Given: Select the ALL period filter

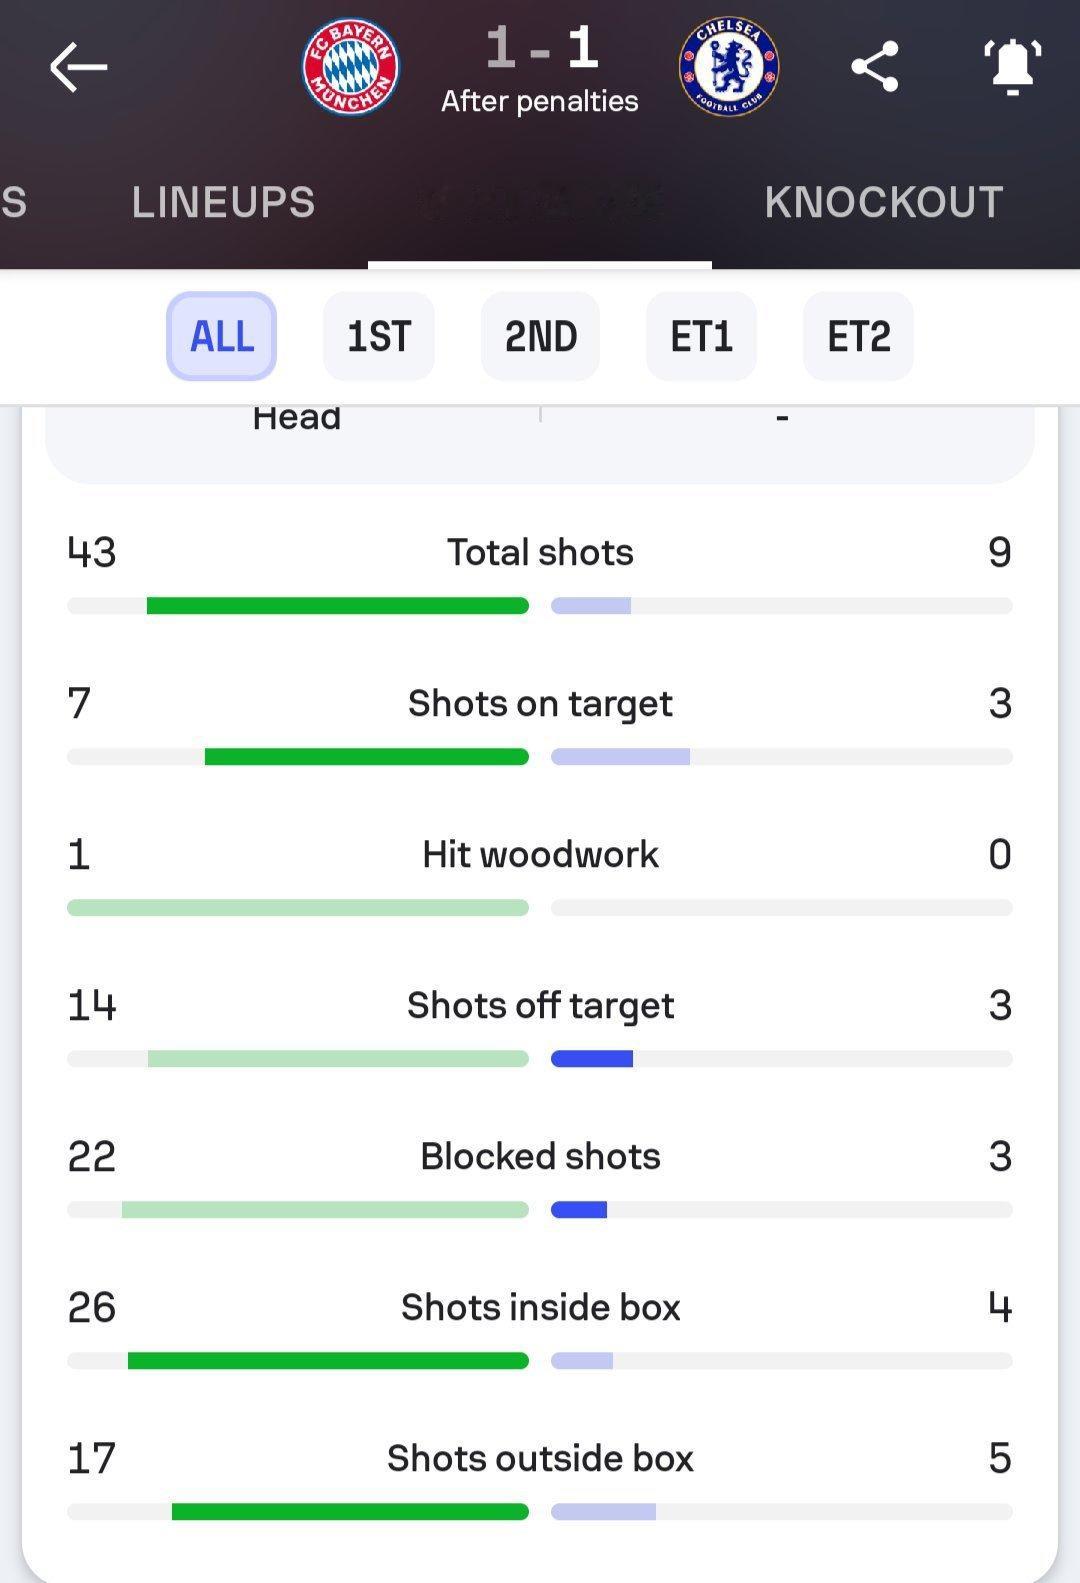Looking at the screenshot, I should click(221, 336).
